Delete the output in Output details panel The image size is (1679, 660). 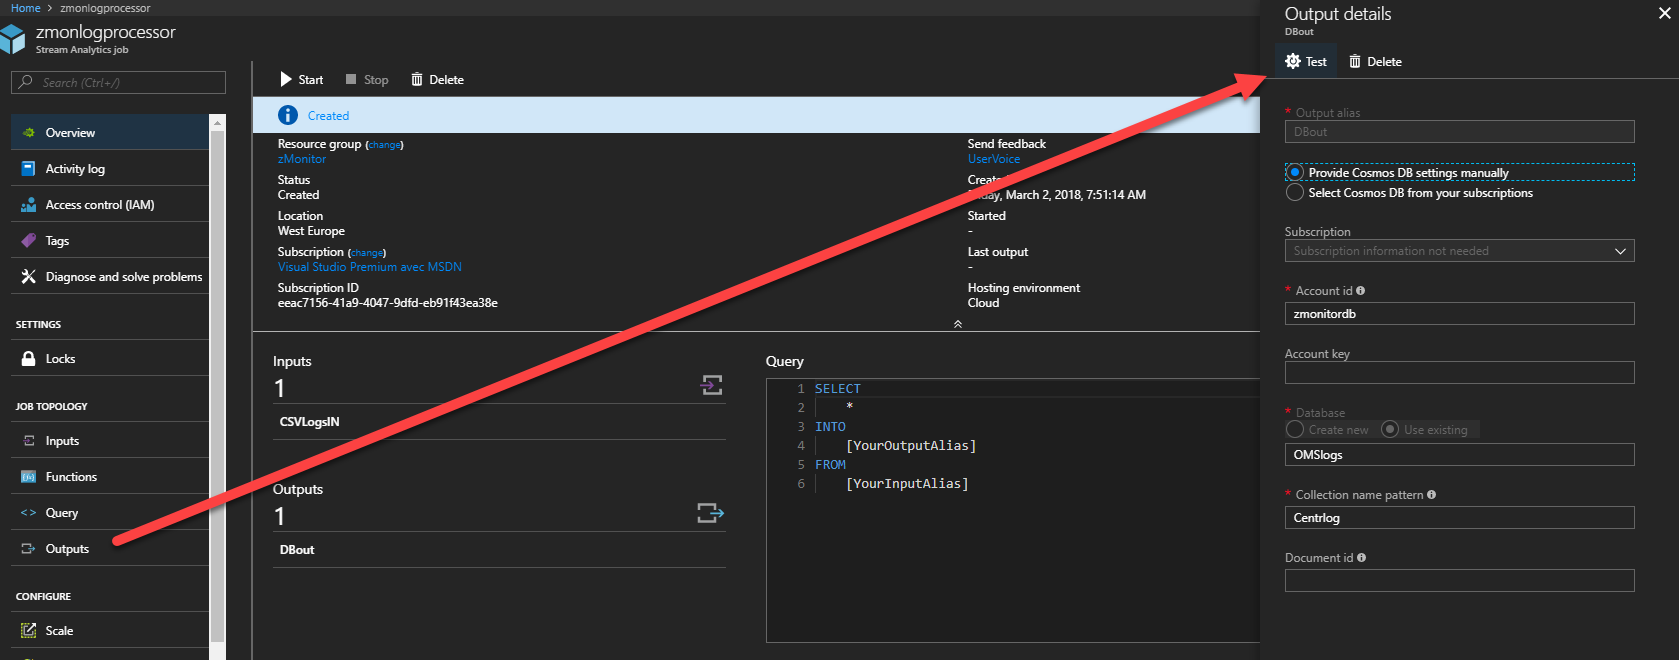pyautogui.click(x=1375, y=62)
